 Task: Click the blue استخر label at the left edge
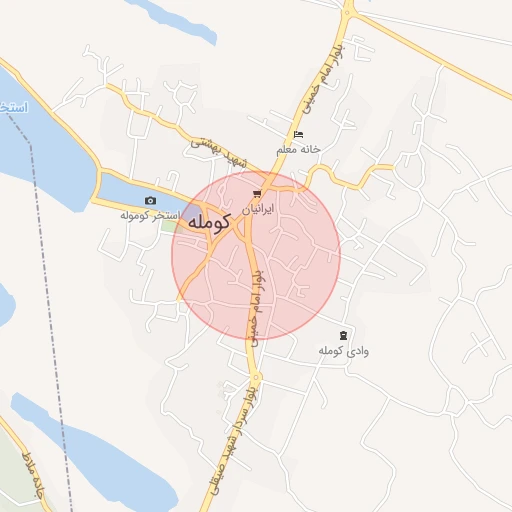(x=14, y=108)
